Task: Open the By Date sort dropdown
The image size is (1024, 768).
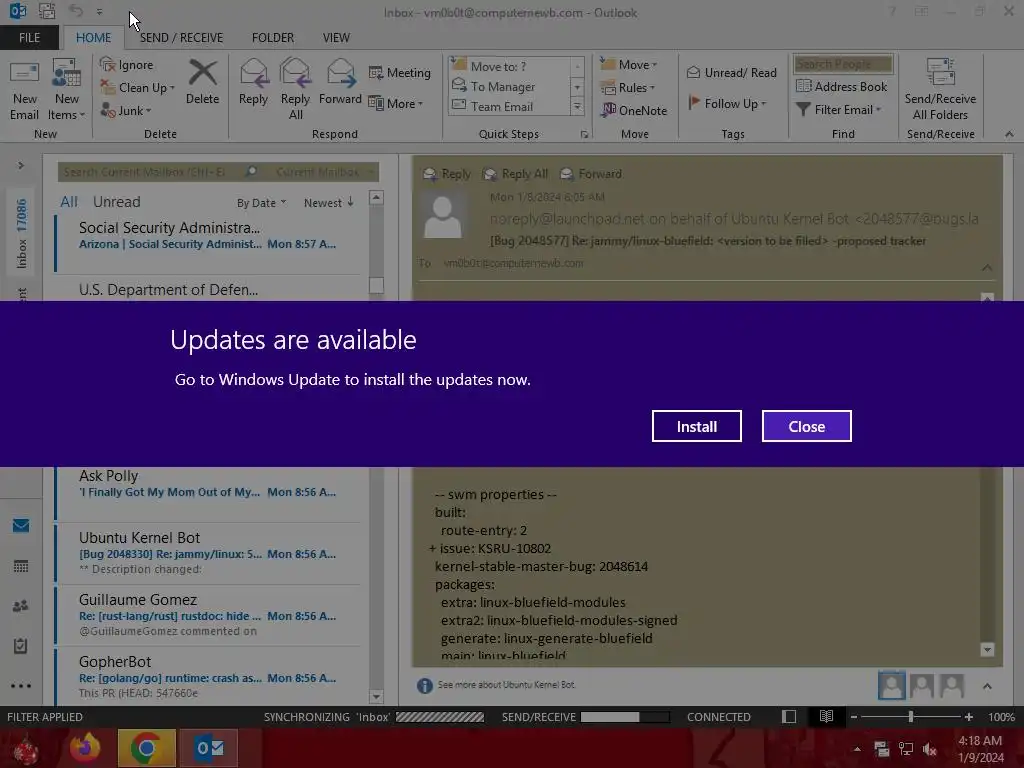Action: 261,203
